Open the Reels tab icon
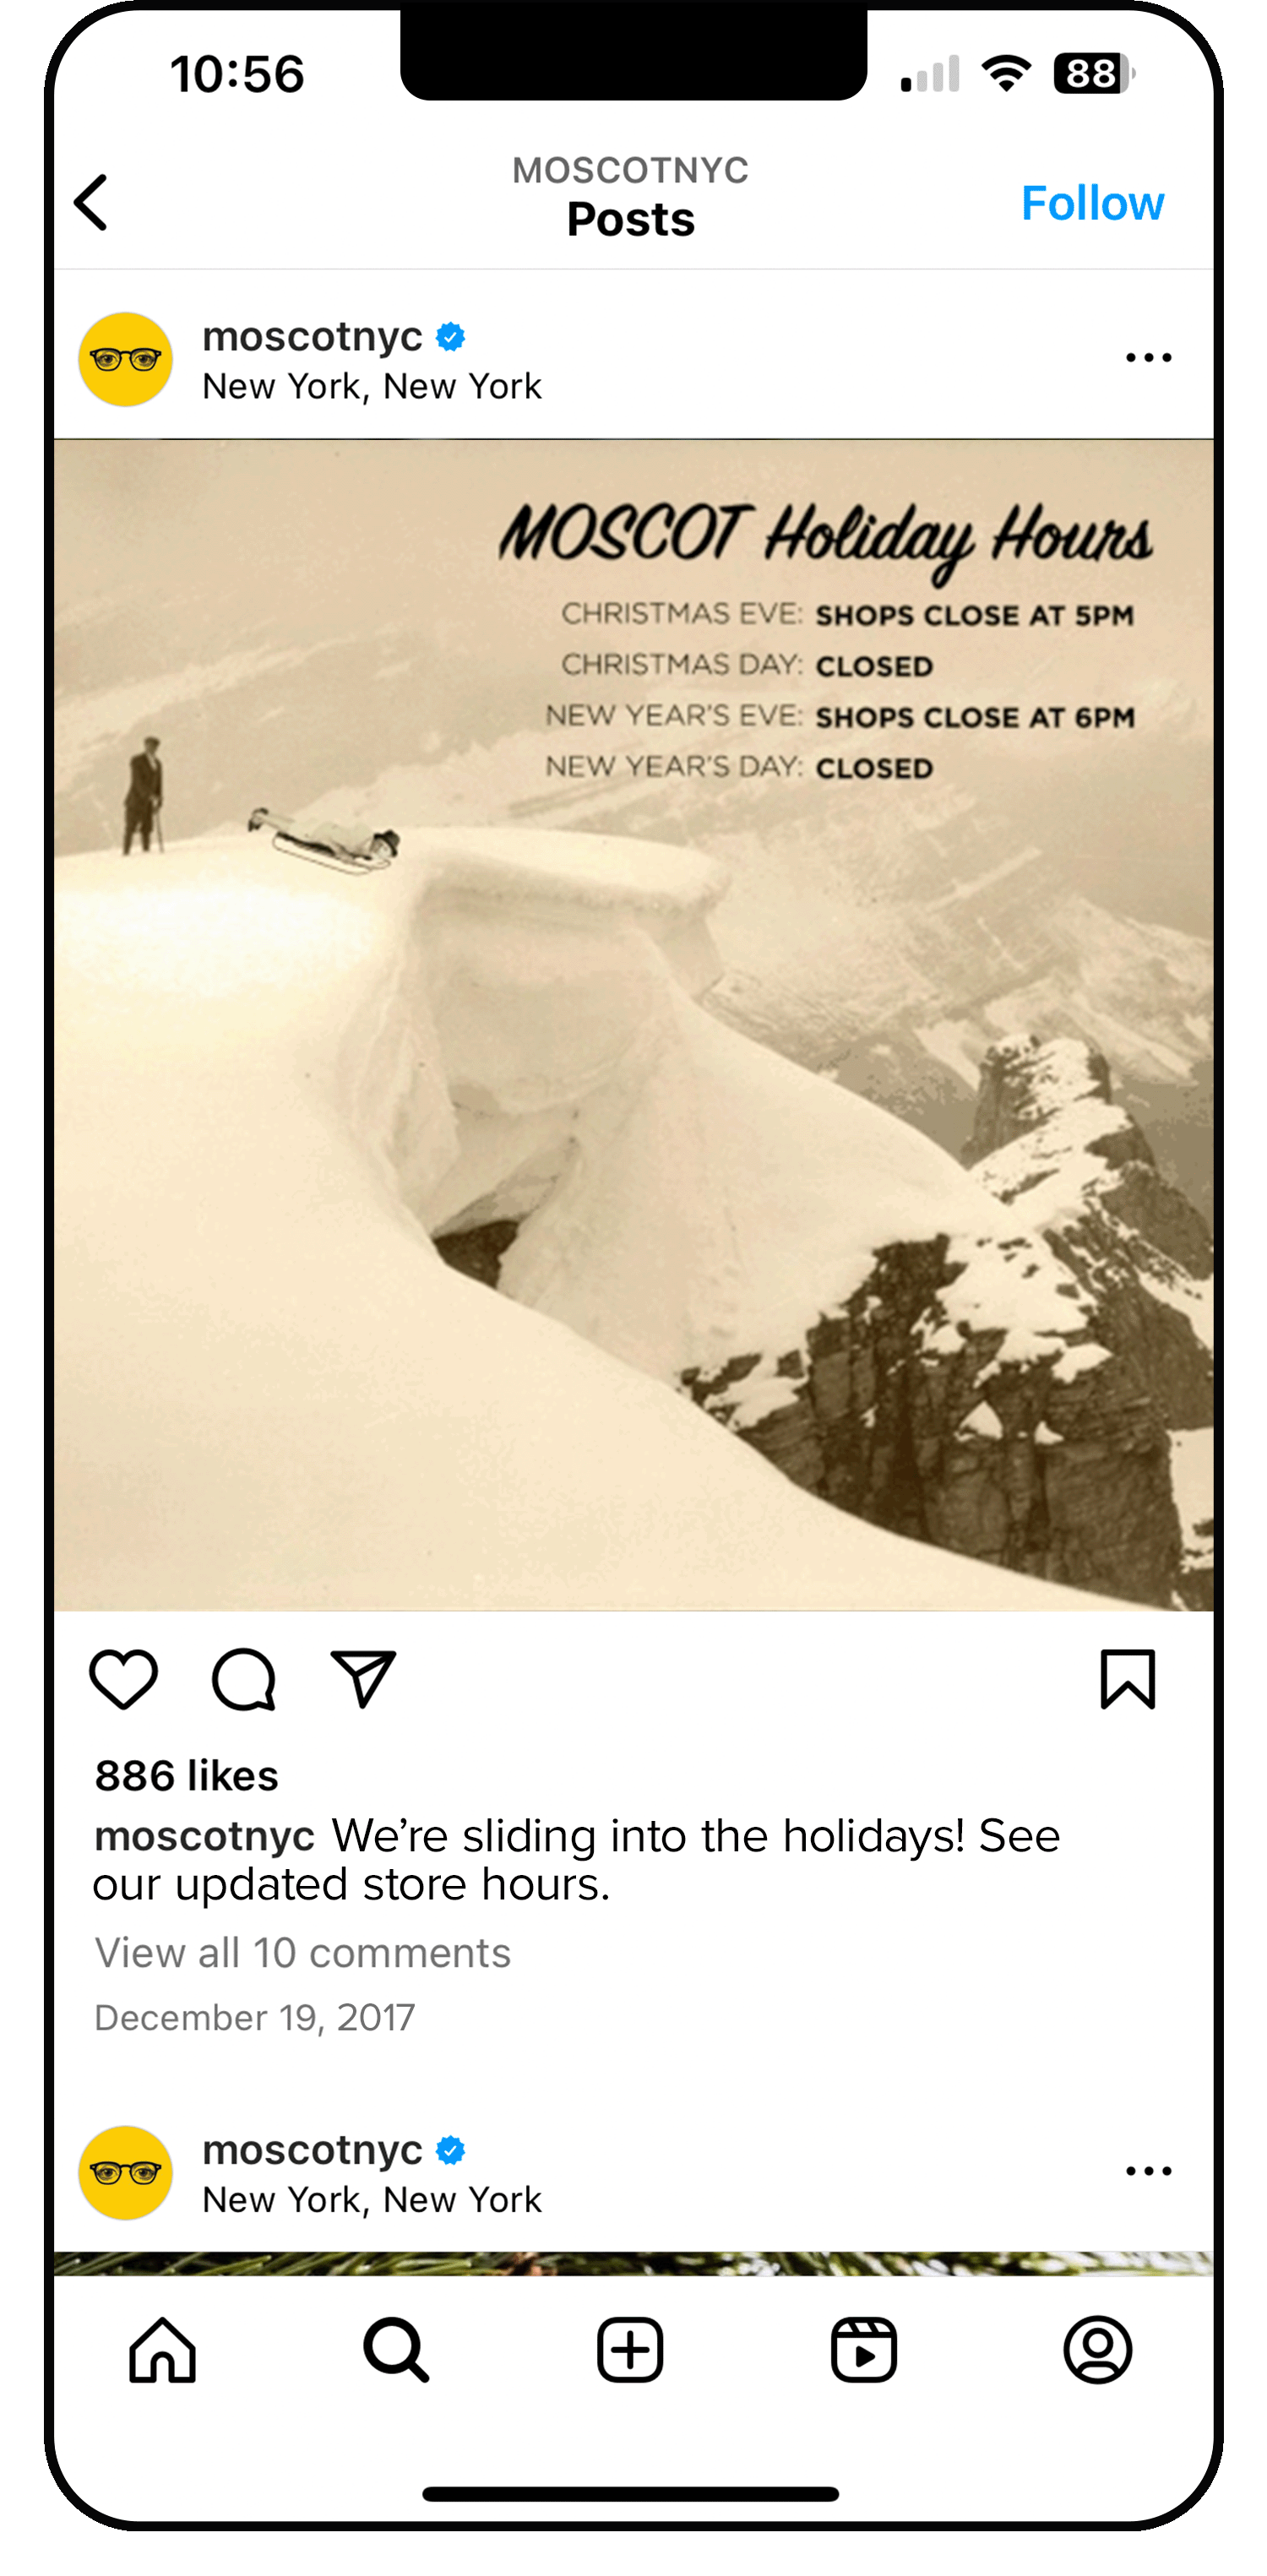Image resolution: width=1267 pixels, height=2576 pixels. (x=864, y=2350)
